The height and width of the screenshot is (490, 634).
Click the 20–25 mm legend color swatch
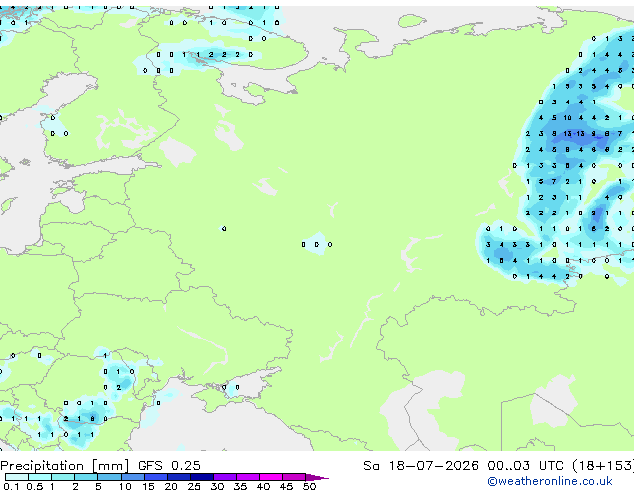[x=179, y=477]
